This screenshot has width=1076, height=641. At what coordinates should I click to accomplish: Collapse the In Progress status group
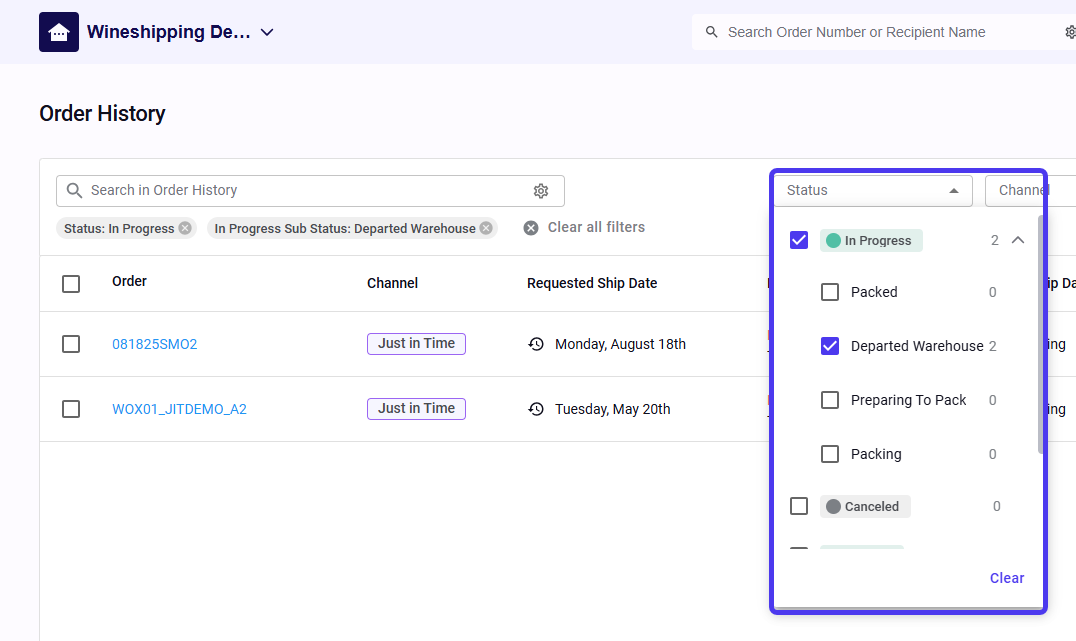click(1018, 240)
